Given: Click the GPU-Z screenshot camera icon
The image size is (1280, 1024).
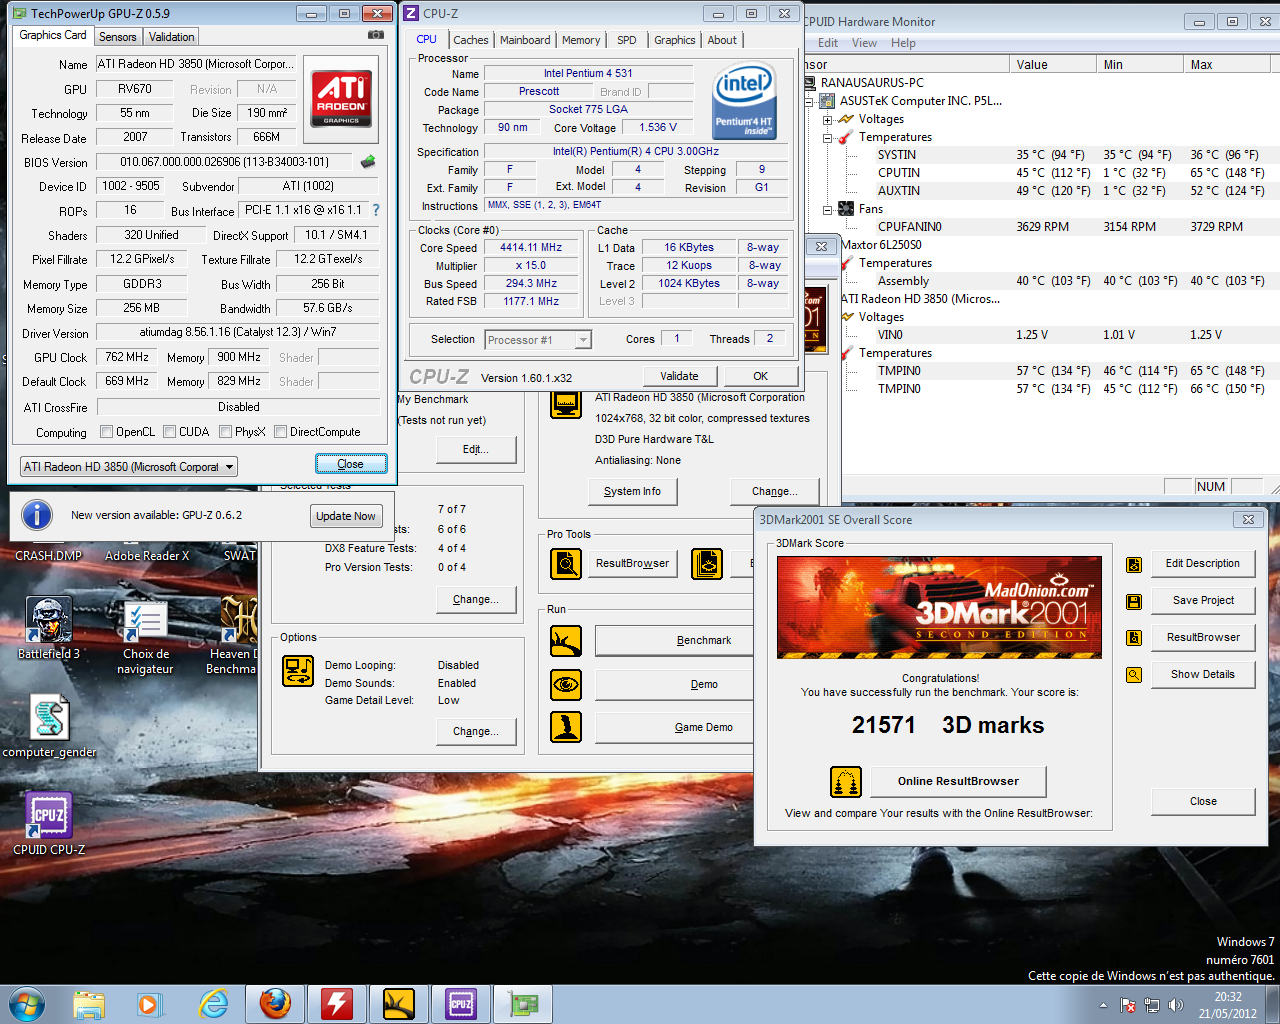Looking at the screenshot, I should click(x=376, y=35).
